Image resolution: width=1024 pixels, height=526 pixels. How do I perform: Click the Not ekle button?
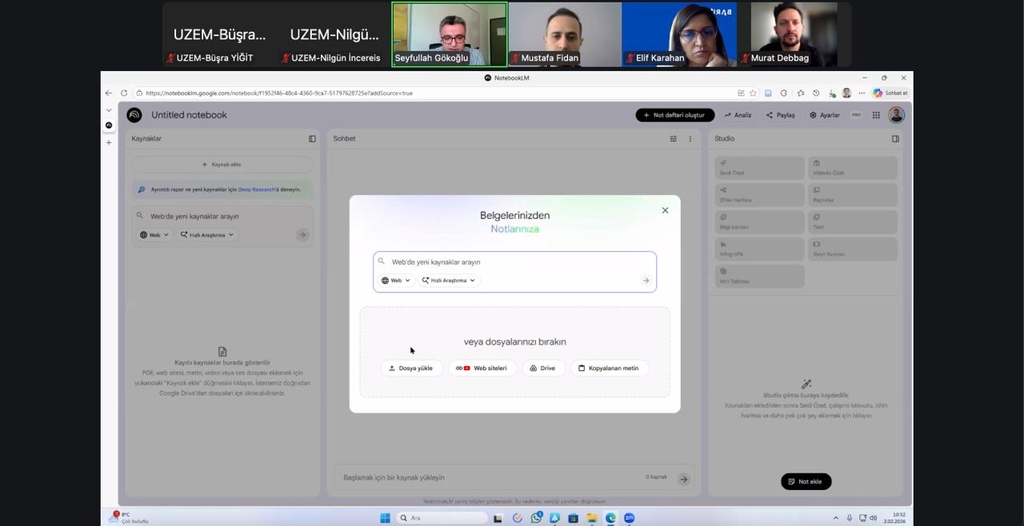click(x=805, y=482)
